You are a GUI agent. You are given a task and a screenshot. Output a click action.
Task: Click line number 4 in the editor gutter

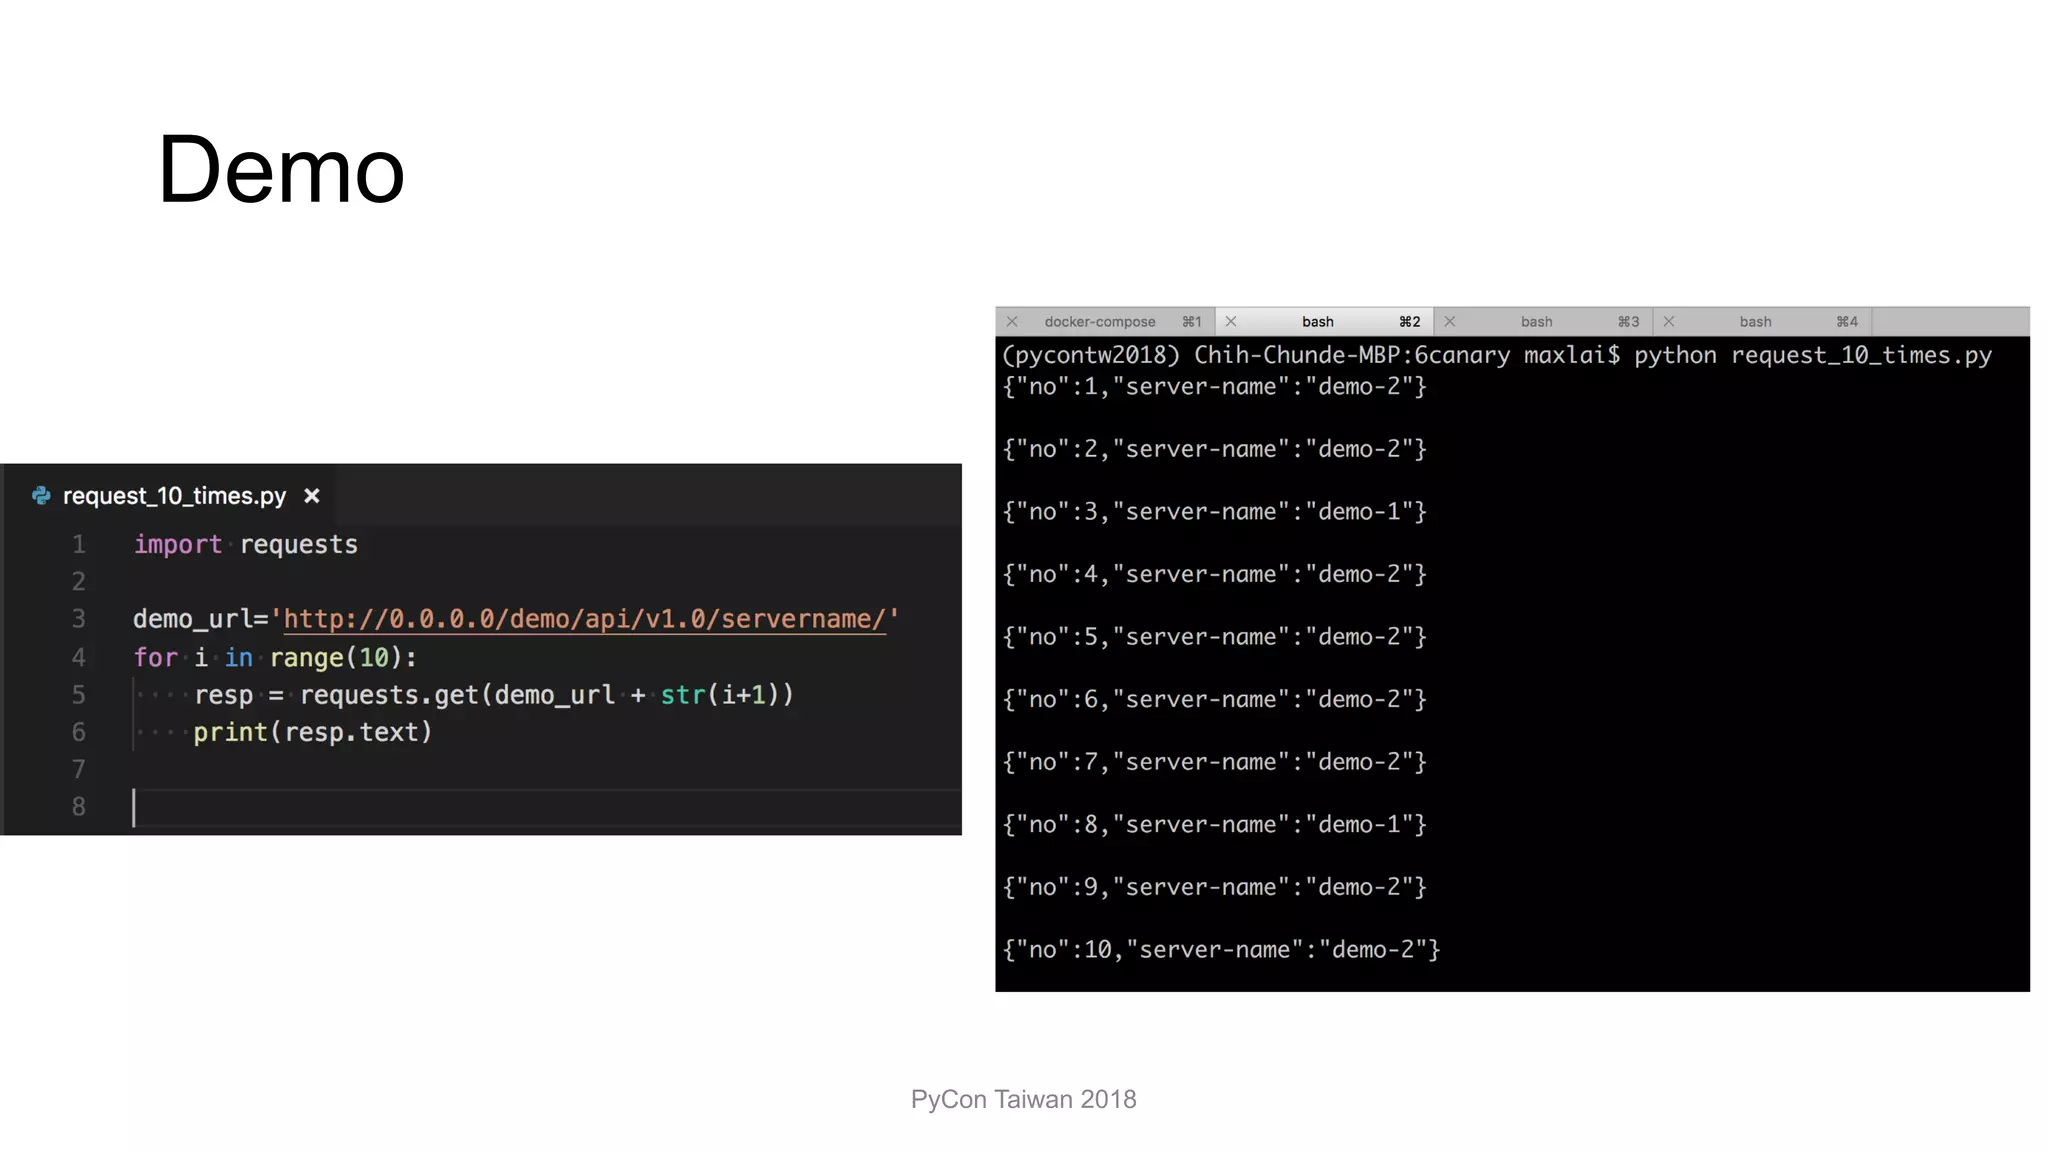[78, 658]
